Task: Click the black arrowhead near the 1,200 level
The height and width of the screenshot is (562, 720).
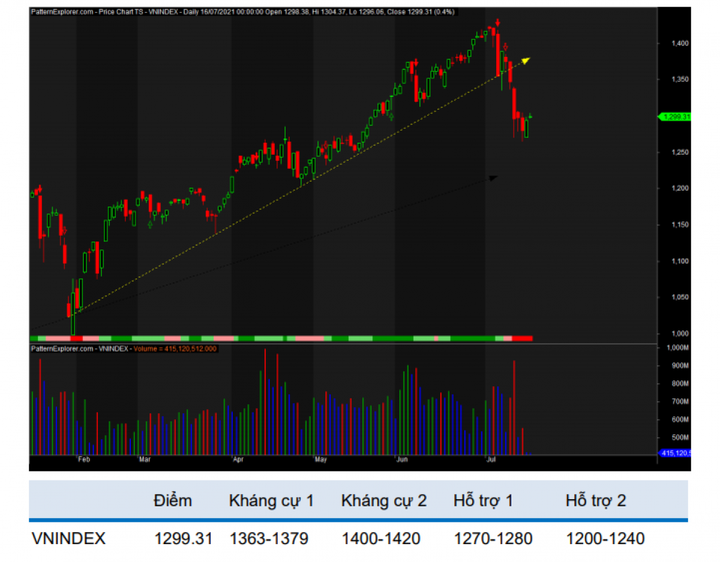Action: 492,178
